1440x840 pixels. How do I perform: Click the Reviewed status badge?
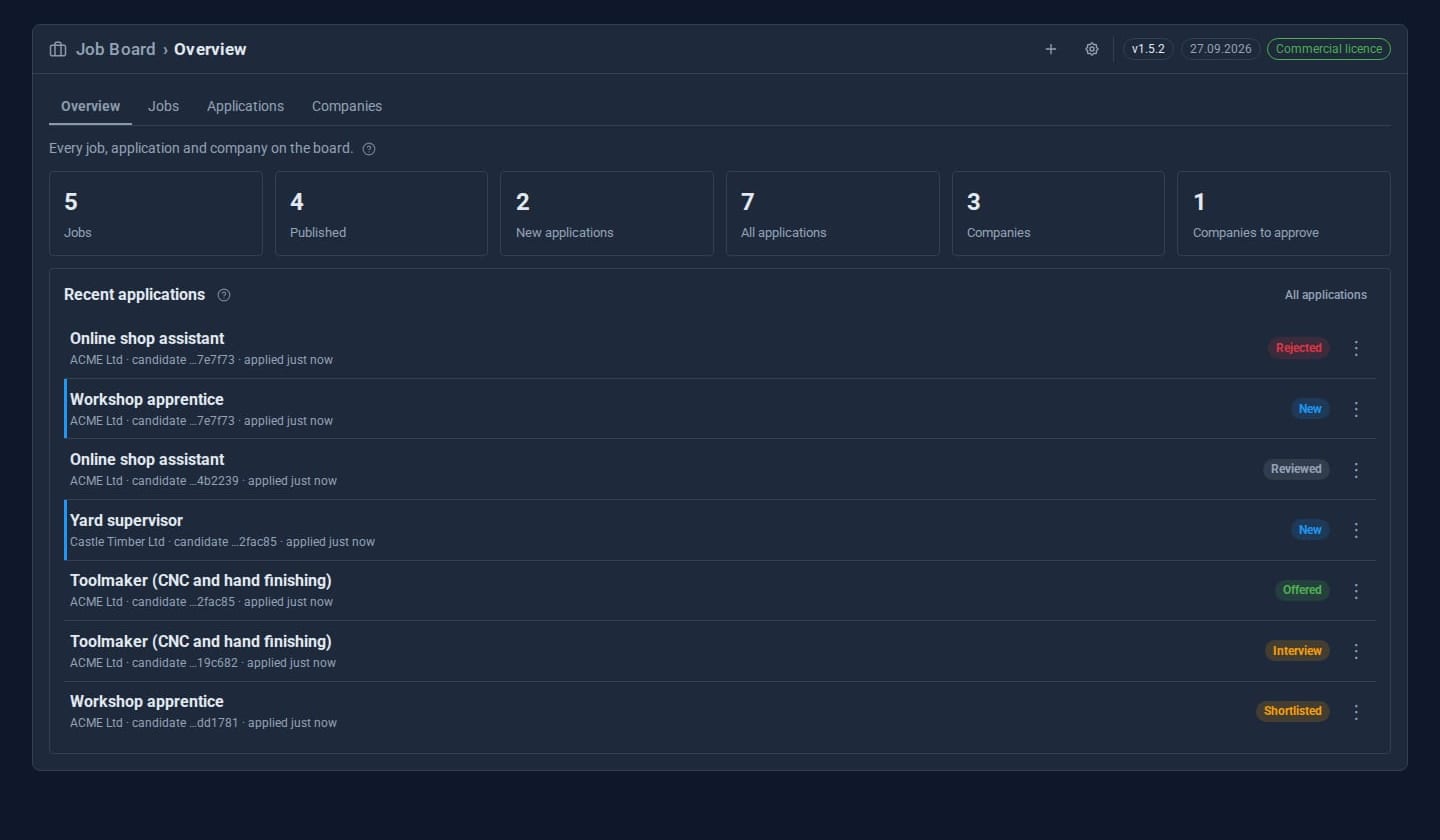point(1296,469)
